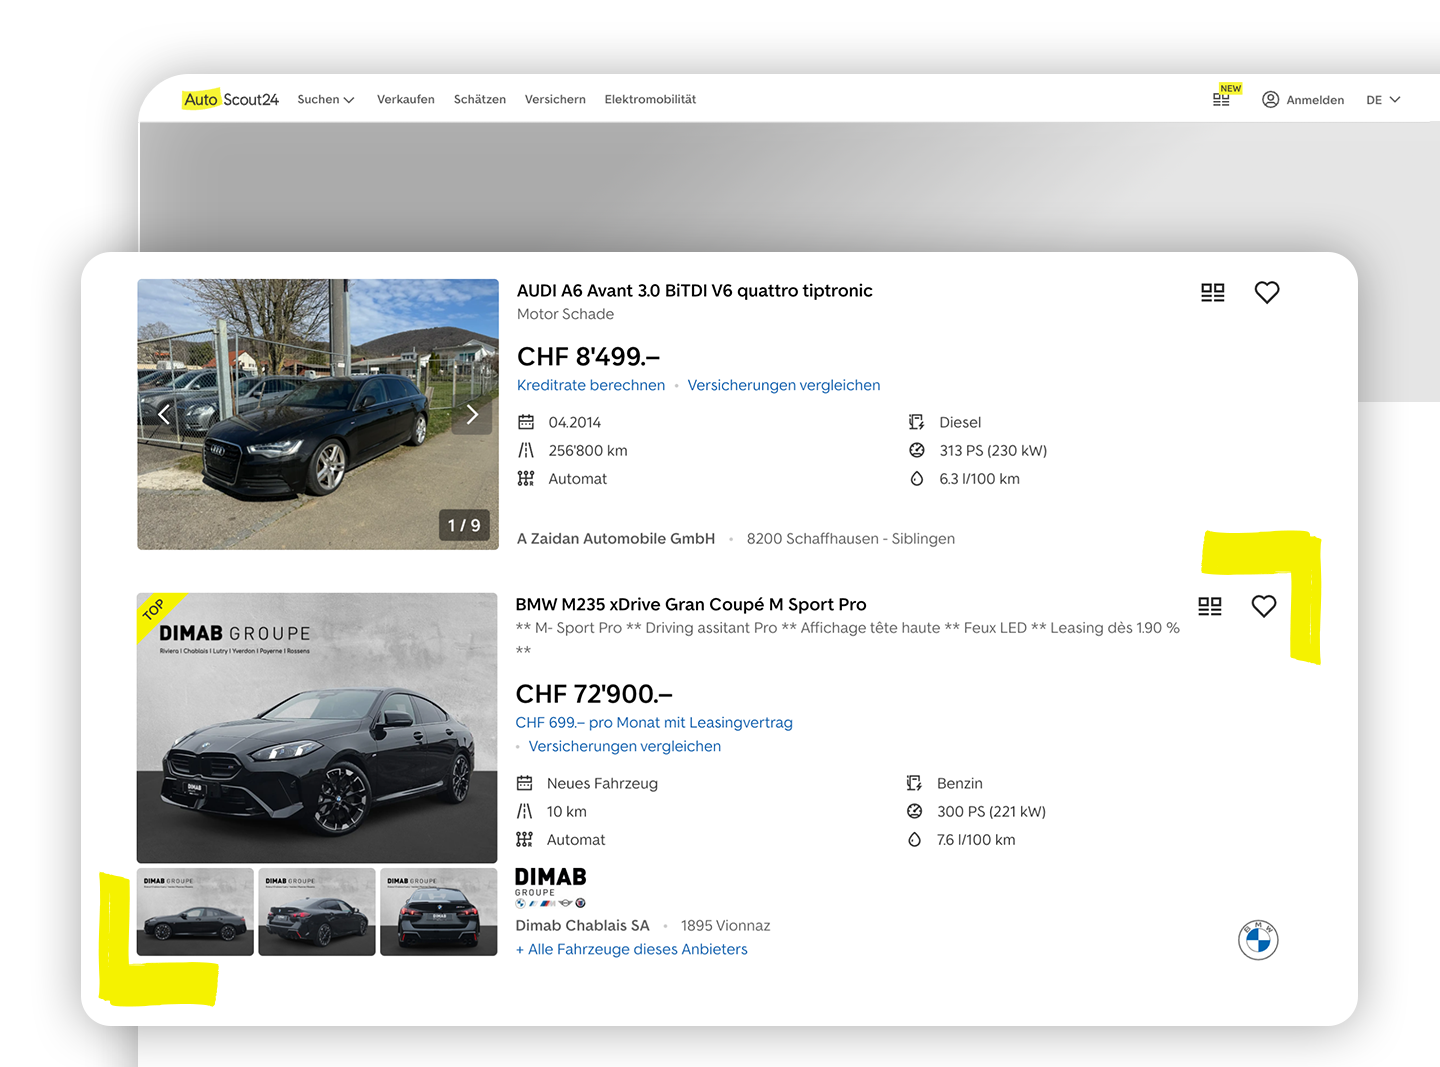Show next photo of Audi A6
This screenshot has height=1067, width=1440.
coord(472,414)
